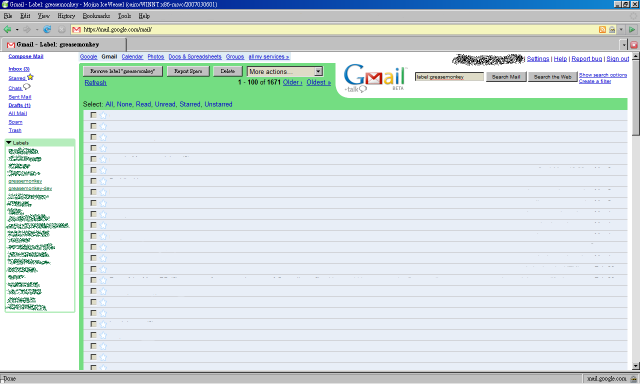
Task: Click the Report Spam button
Action: 188,71
